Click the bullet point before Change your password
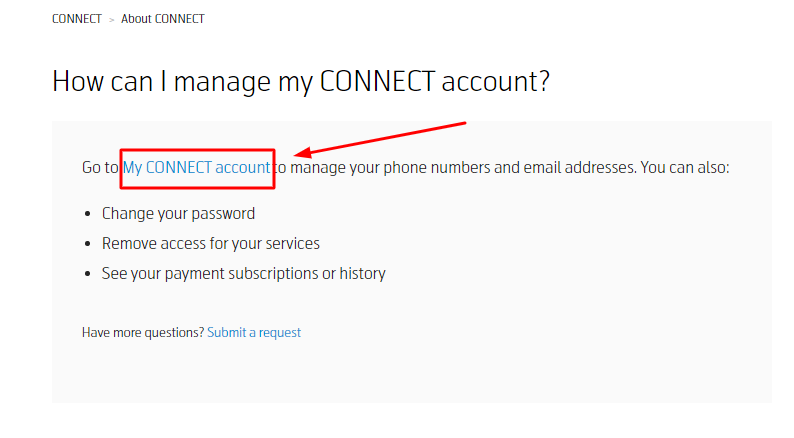The width and height of the screenshot is (794, 438). (88, 214)
